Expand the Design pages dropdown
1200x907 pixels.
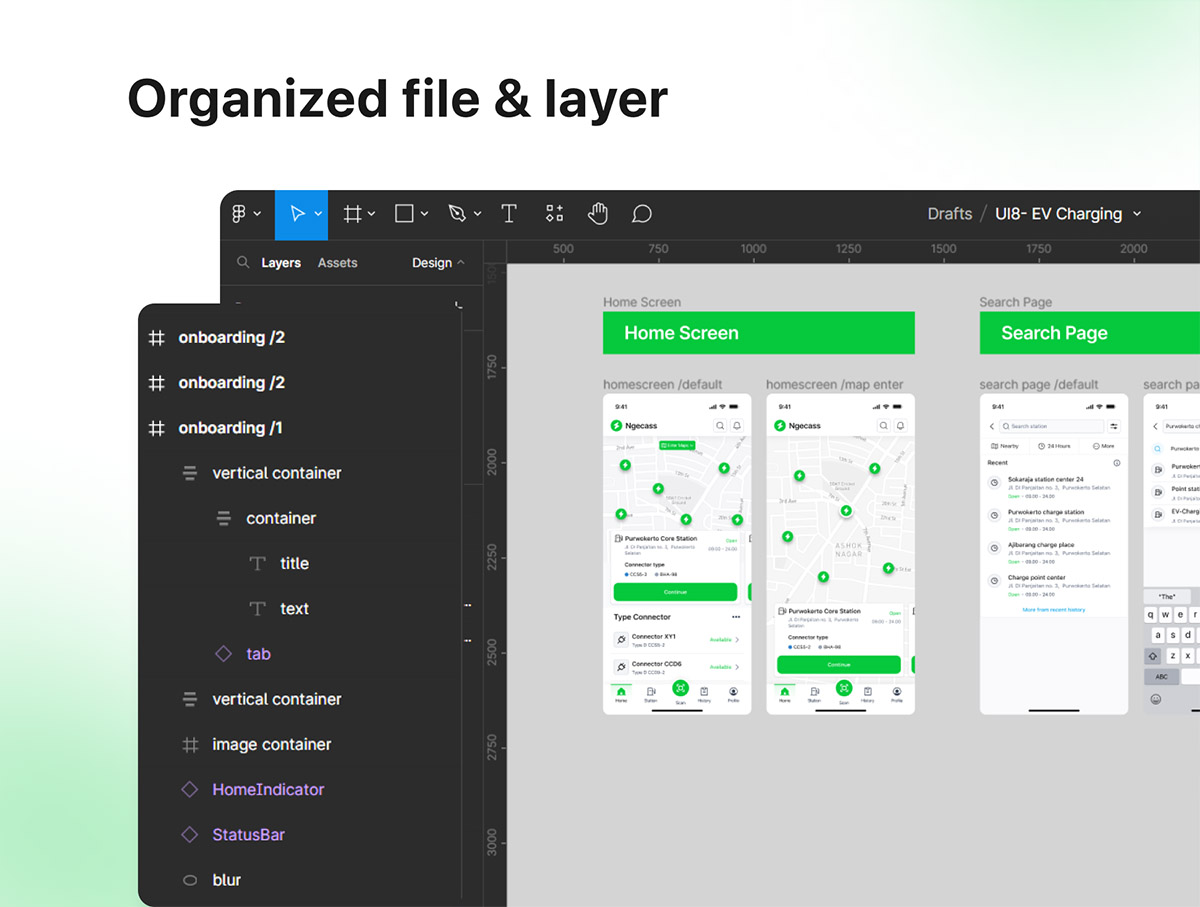click(x=438, y=263)
